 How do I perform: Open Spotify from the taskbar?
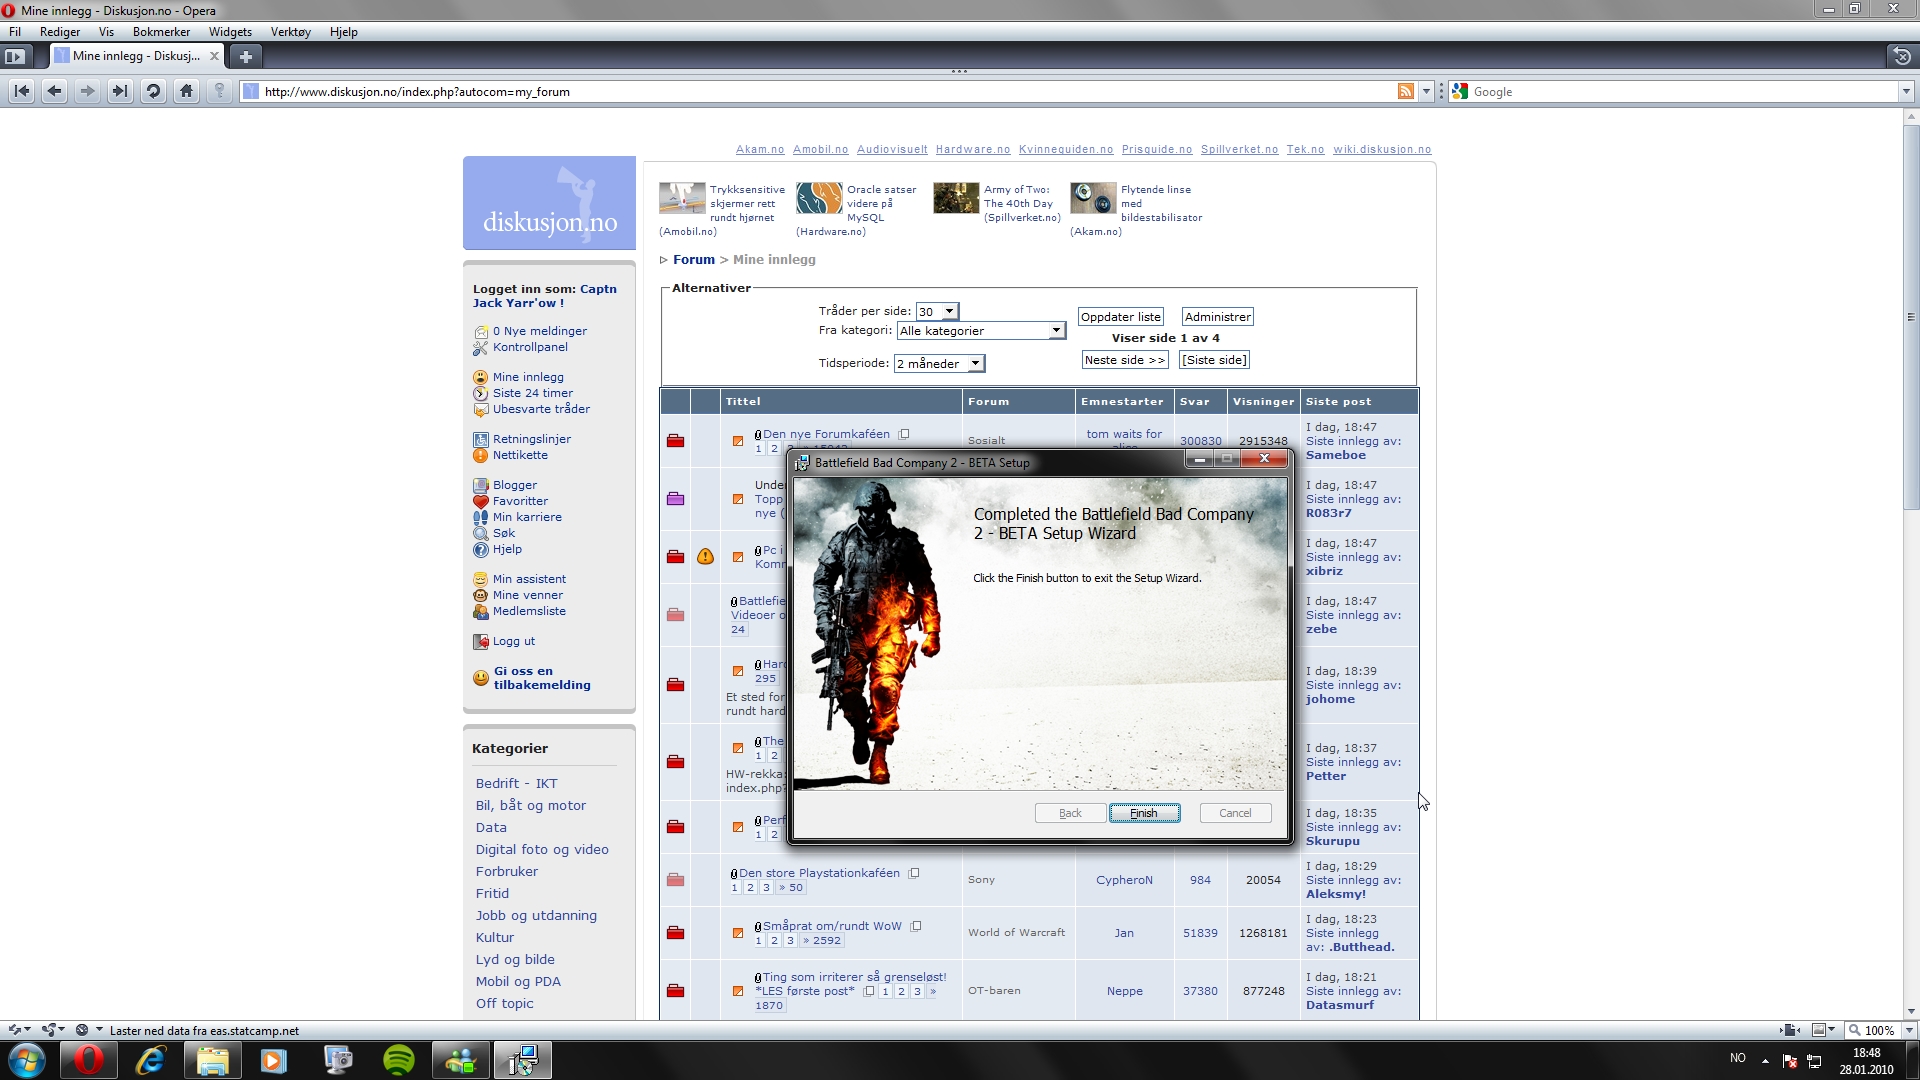(398, 1060)
